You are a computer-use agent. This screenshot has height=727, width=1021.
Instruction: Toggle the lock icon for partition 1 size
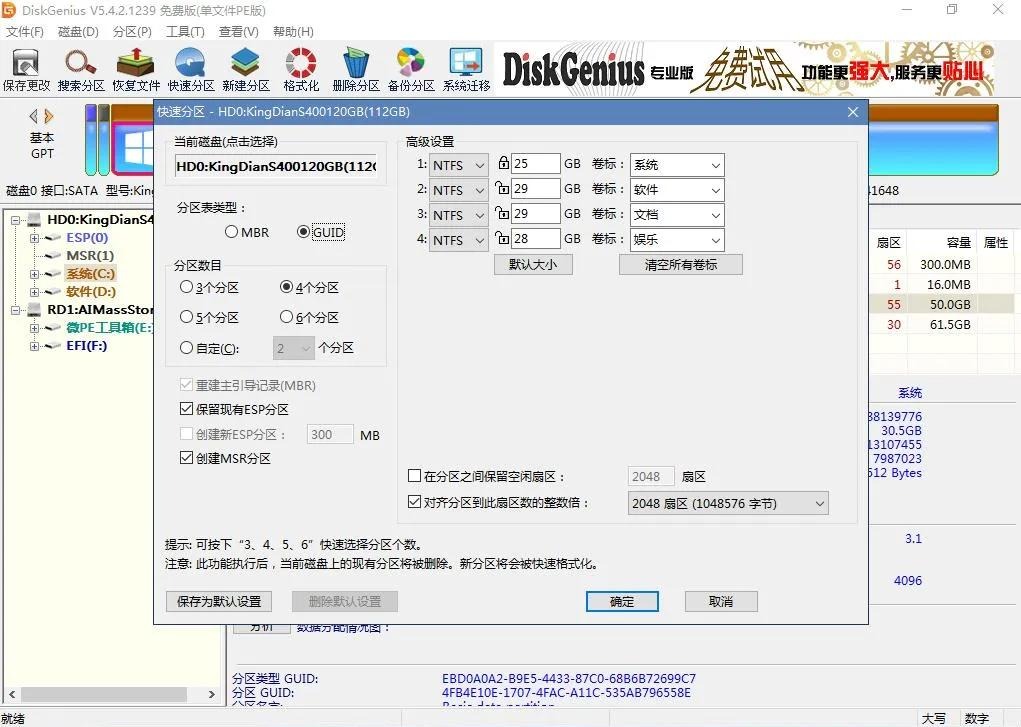coord(503,163)
